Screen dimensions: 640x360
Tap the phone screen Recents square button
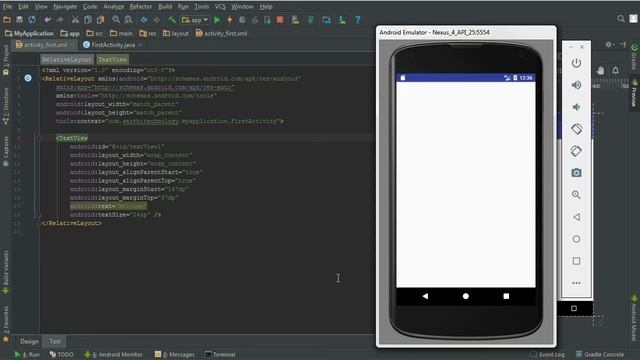click(x=506, y=296)
